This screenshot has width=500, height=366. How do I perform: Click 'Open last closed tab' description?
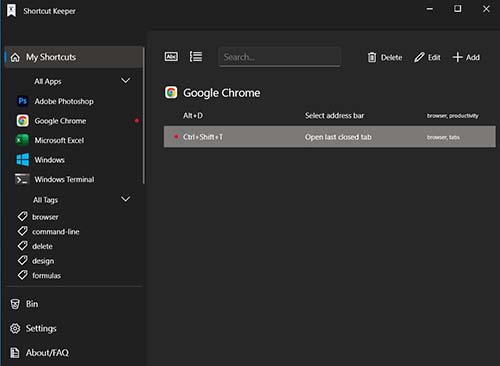(338, 137)
